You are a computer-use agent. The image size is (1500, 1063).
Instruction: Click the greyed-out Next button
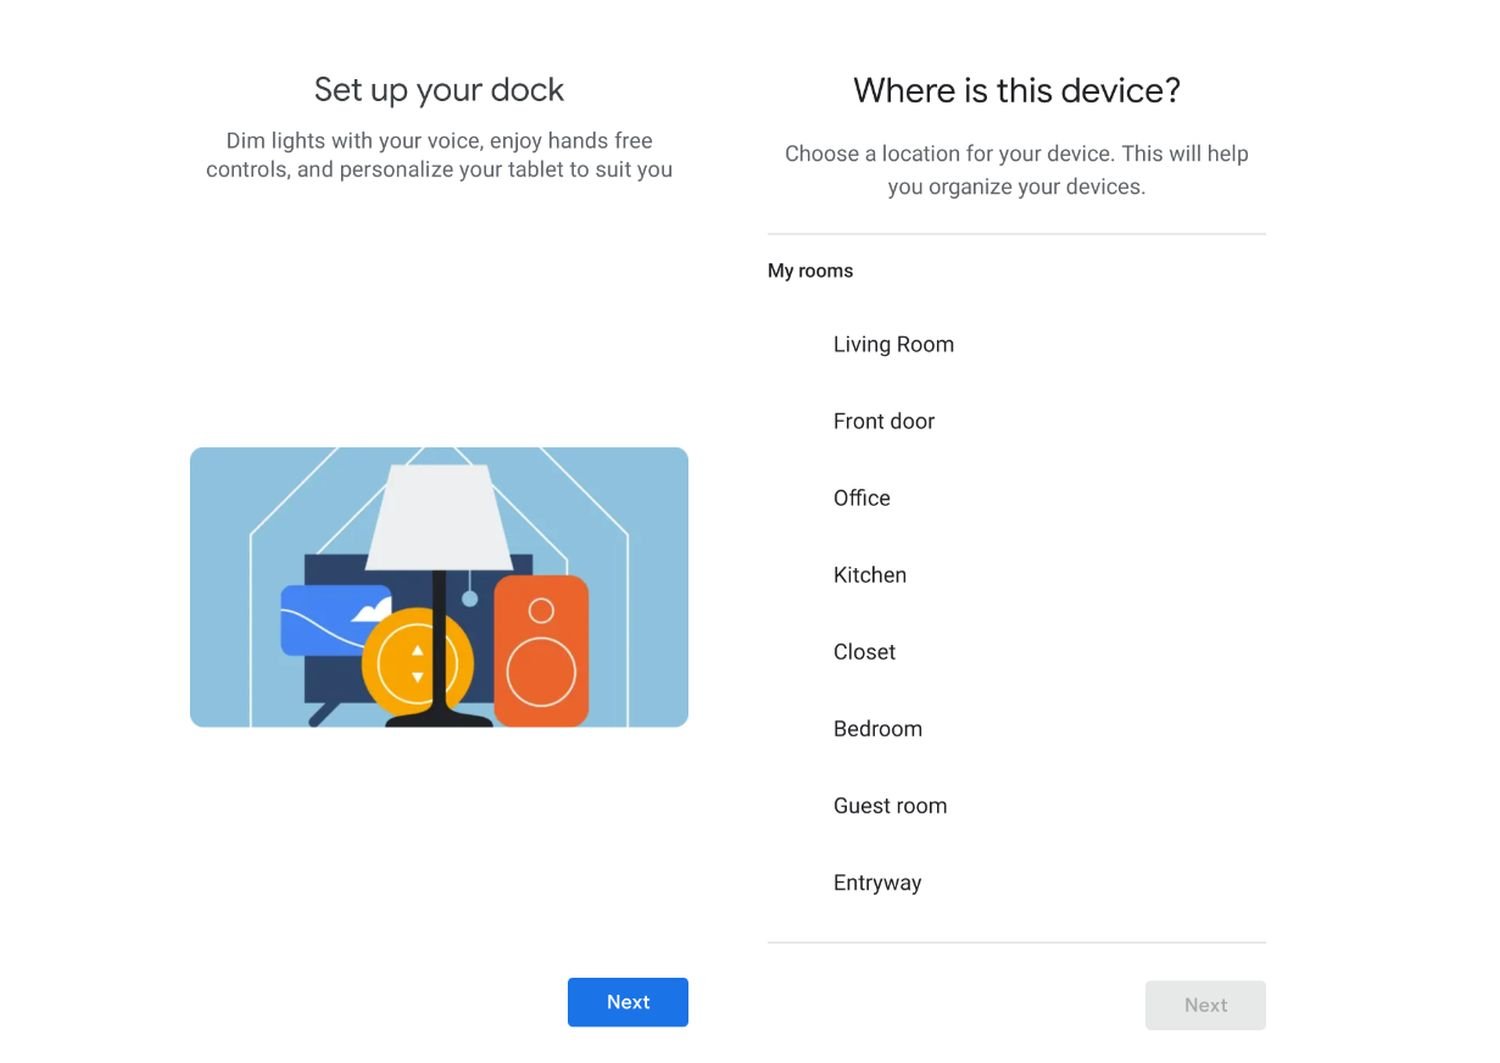(x=1205, y=1005)
